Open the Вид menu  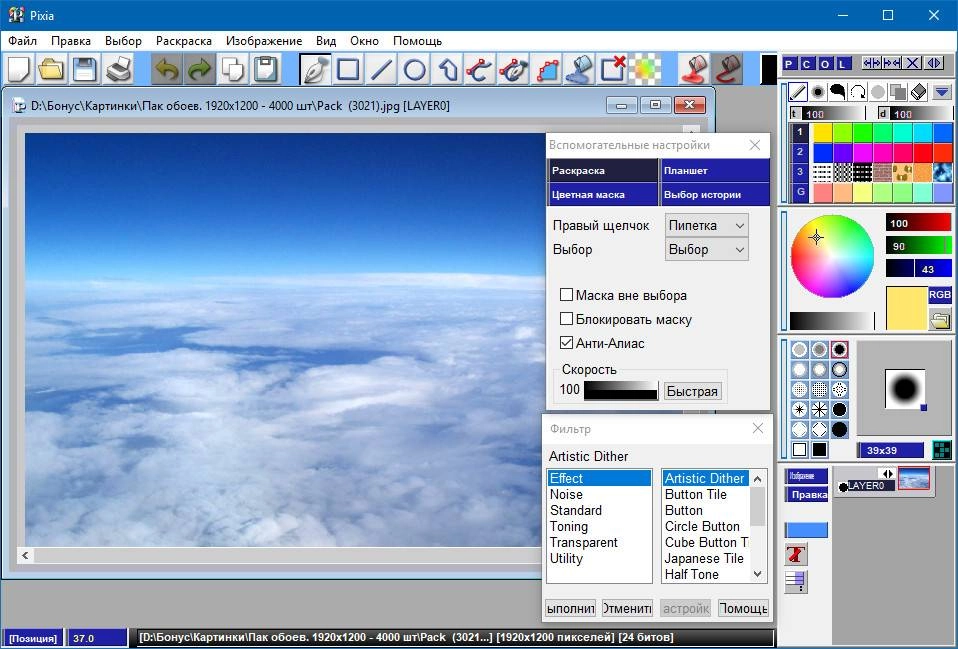pyautogui.click(x=326, y=41)
